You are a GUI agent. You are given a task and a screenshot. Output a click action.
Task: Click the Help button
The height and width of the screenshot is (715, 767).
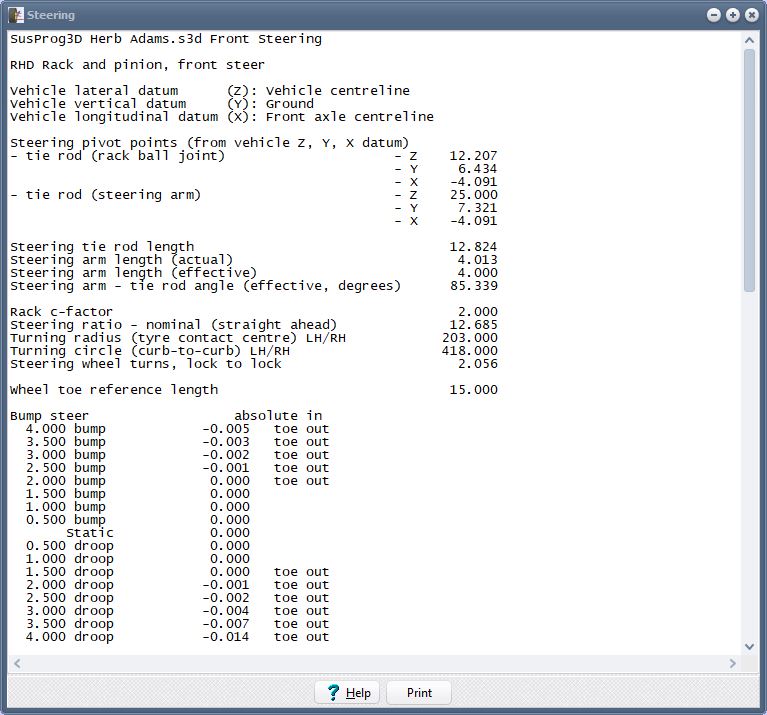click(347, 692)
